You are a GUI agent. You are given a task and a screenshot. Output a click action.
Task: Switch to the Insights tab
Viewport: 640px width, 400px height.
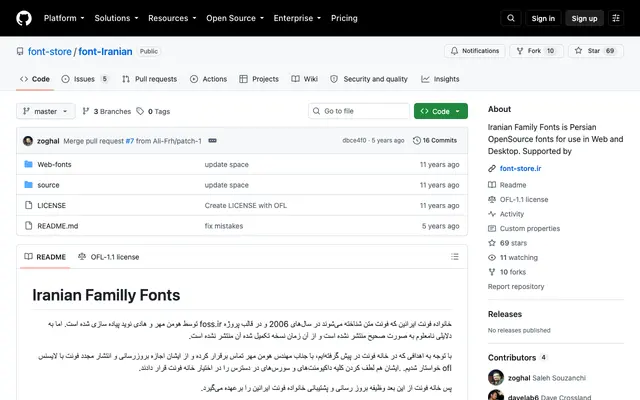[x=440, y=79]
